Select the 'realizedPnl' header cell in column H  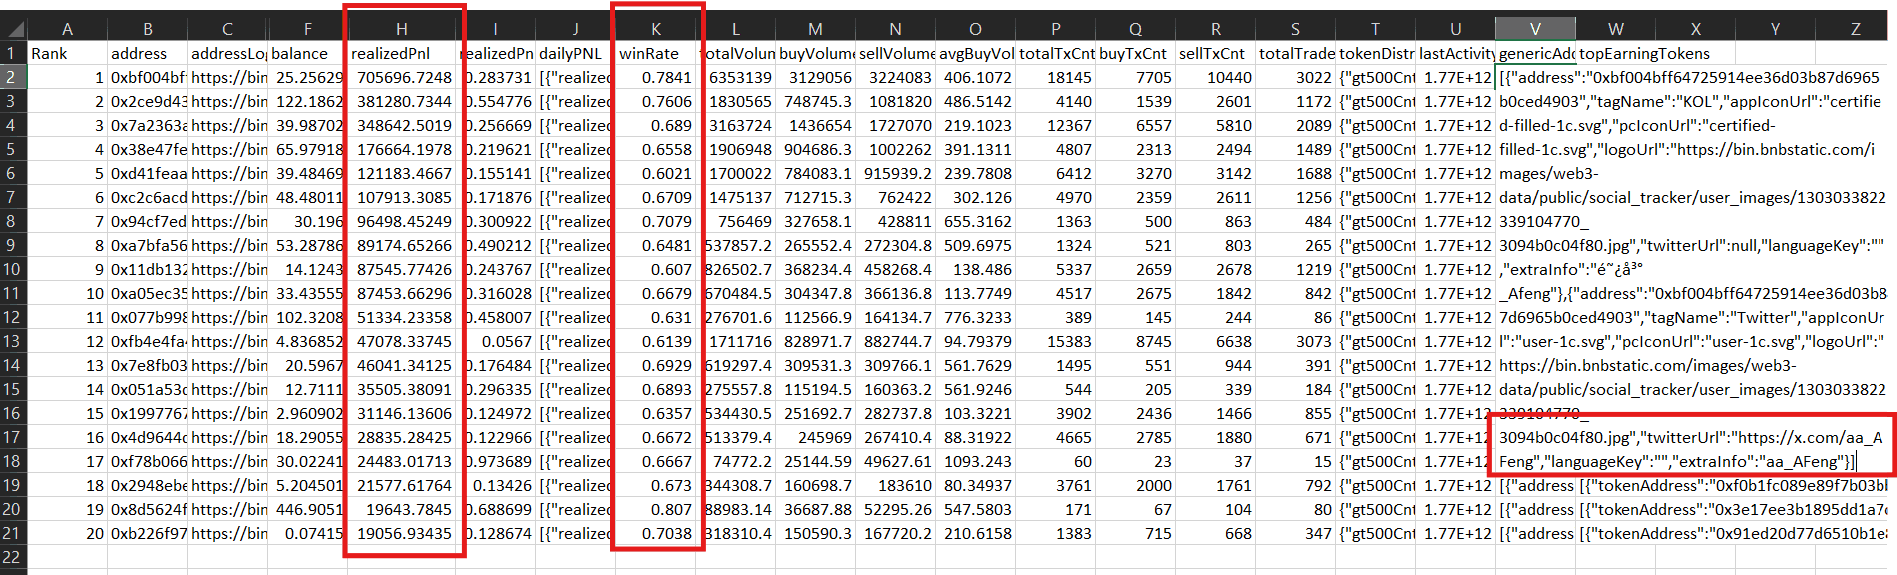tap(401, 53)
